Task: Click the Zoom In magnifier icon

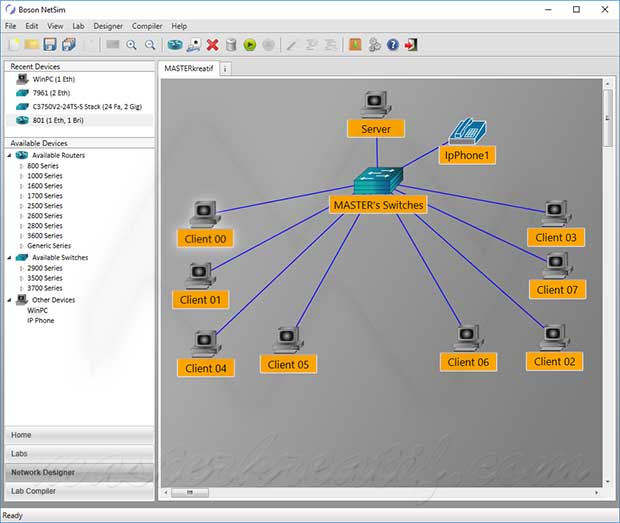Action: point(131,45)
